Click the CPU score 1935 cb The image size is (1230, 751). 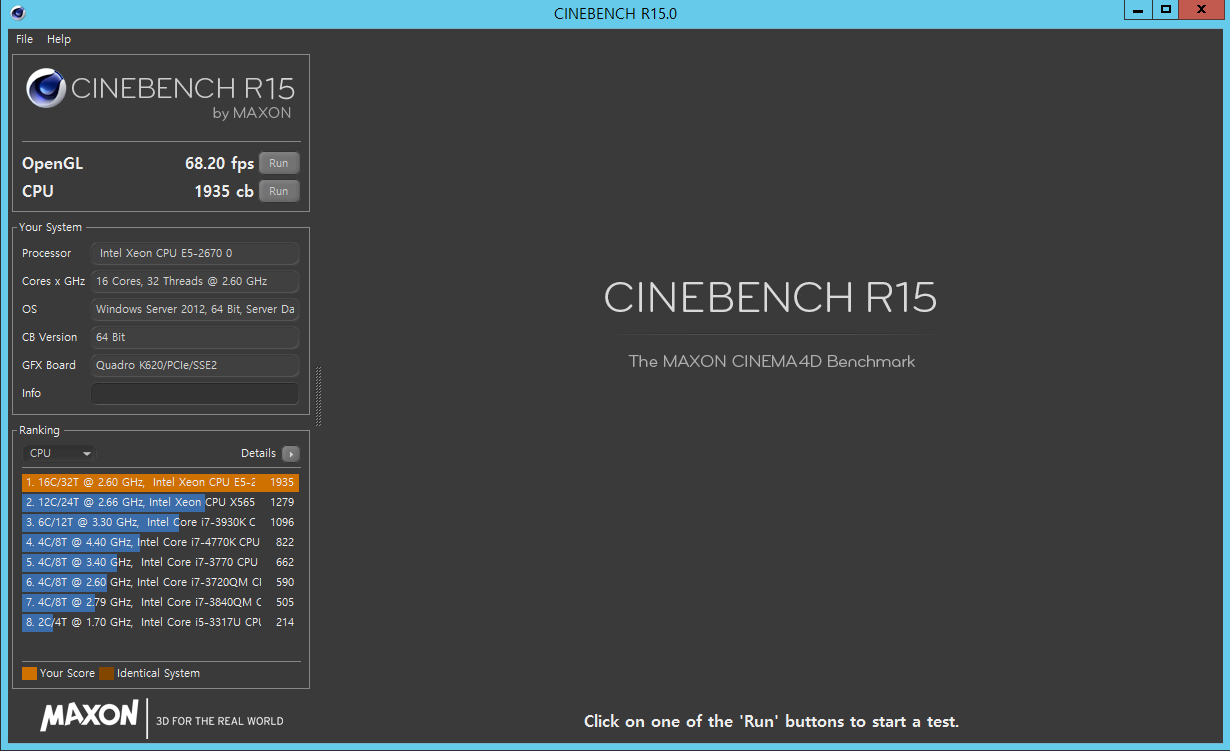coord(224,191)
